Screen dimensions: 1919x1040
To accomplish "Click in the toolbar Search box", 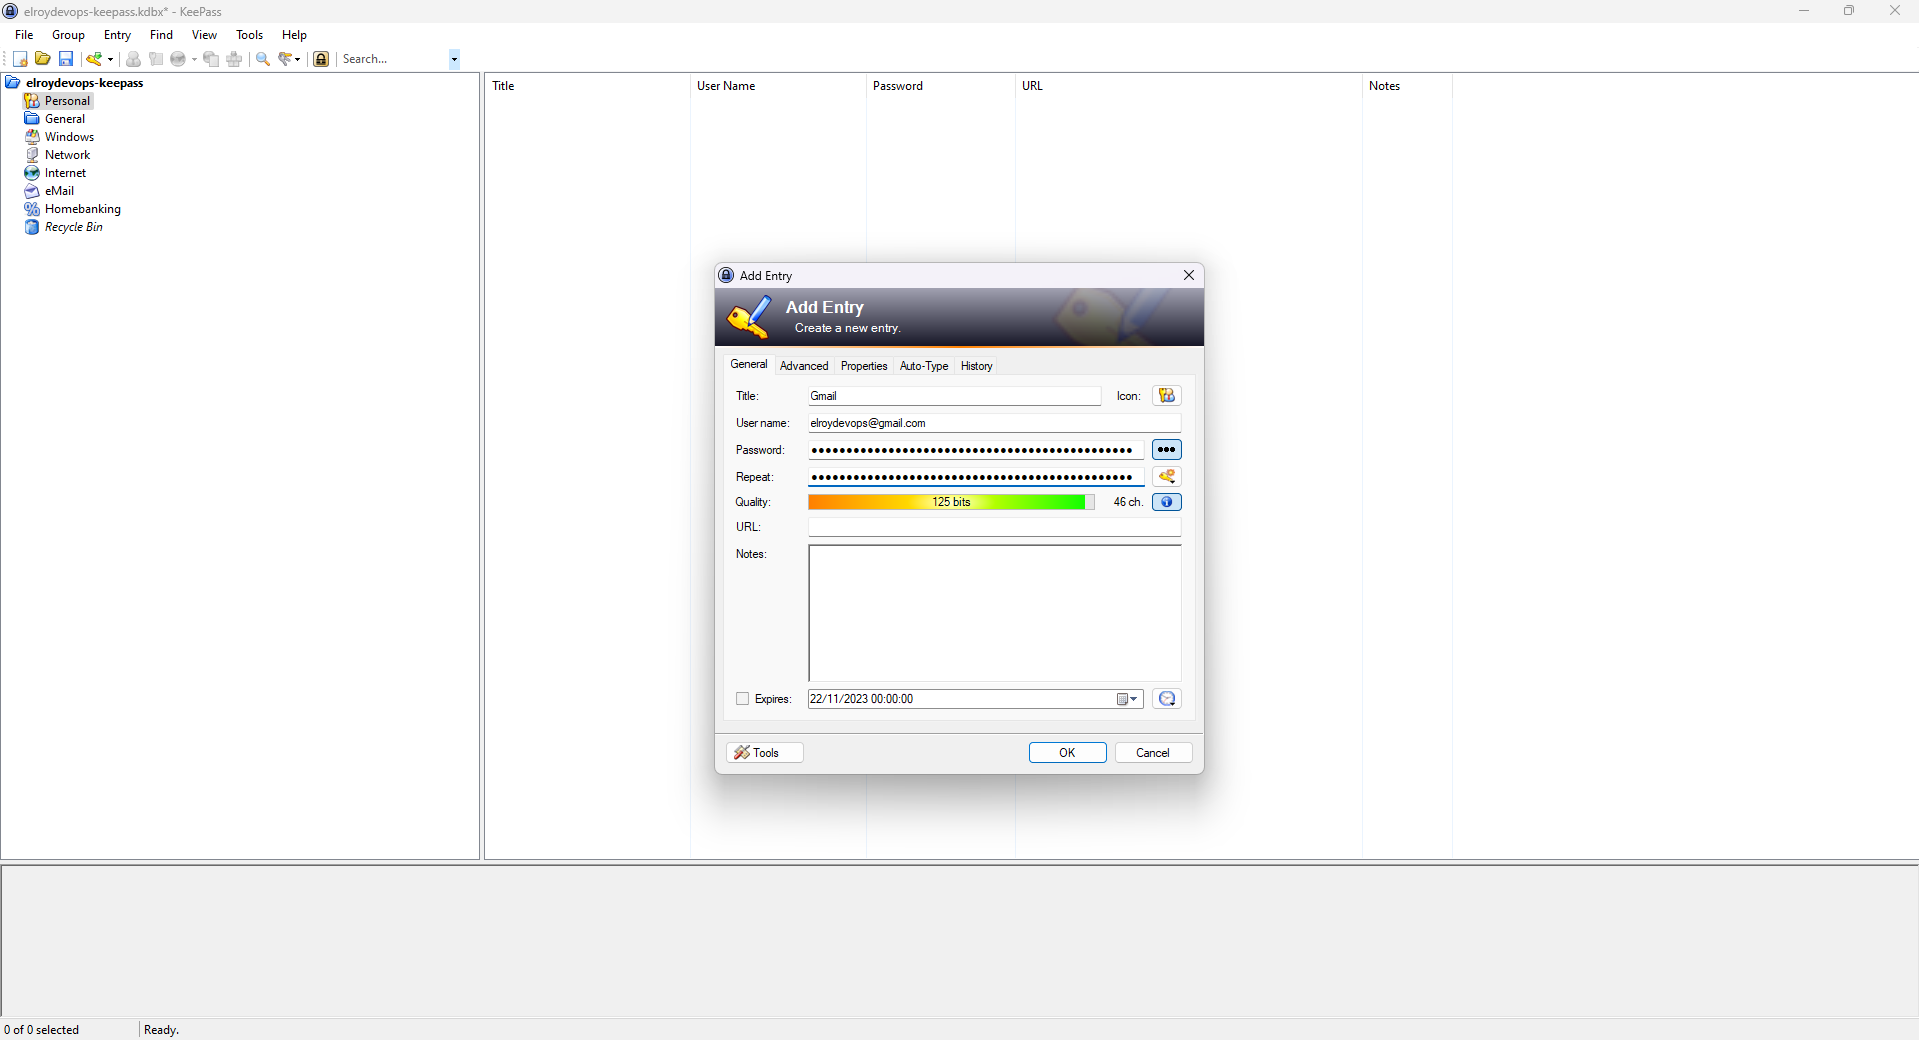I will tap(394, 59).
